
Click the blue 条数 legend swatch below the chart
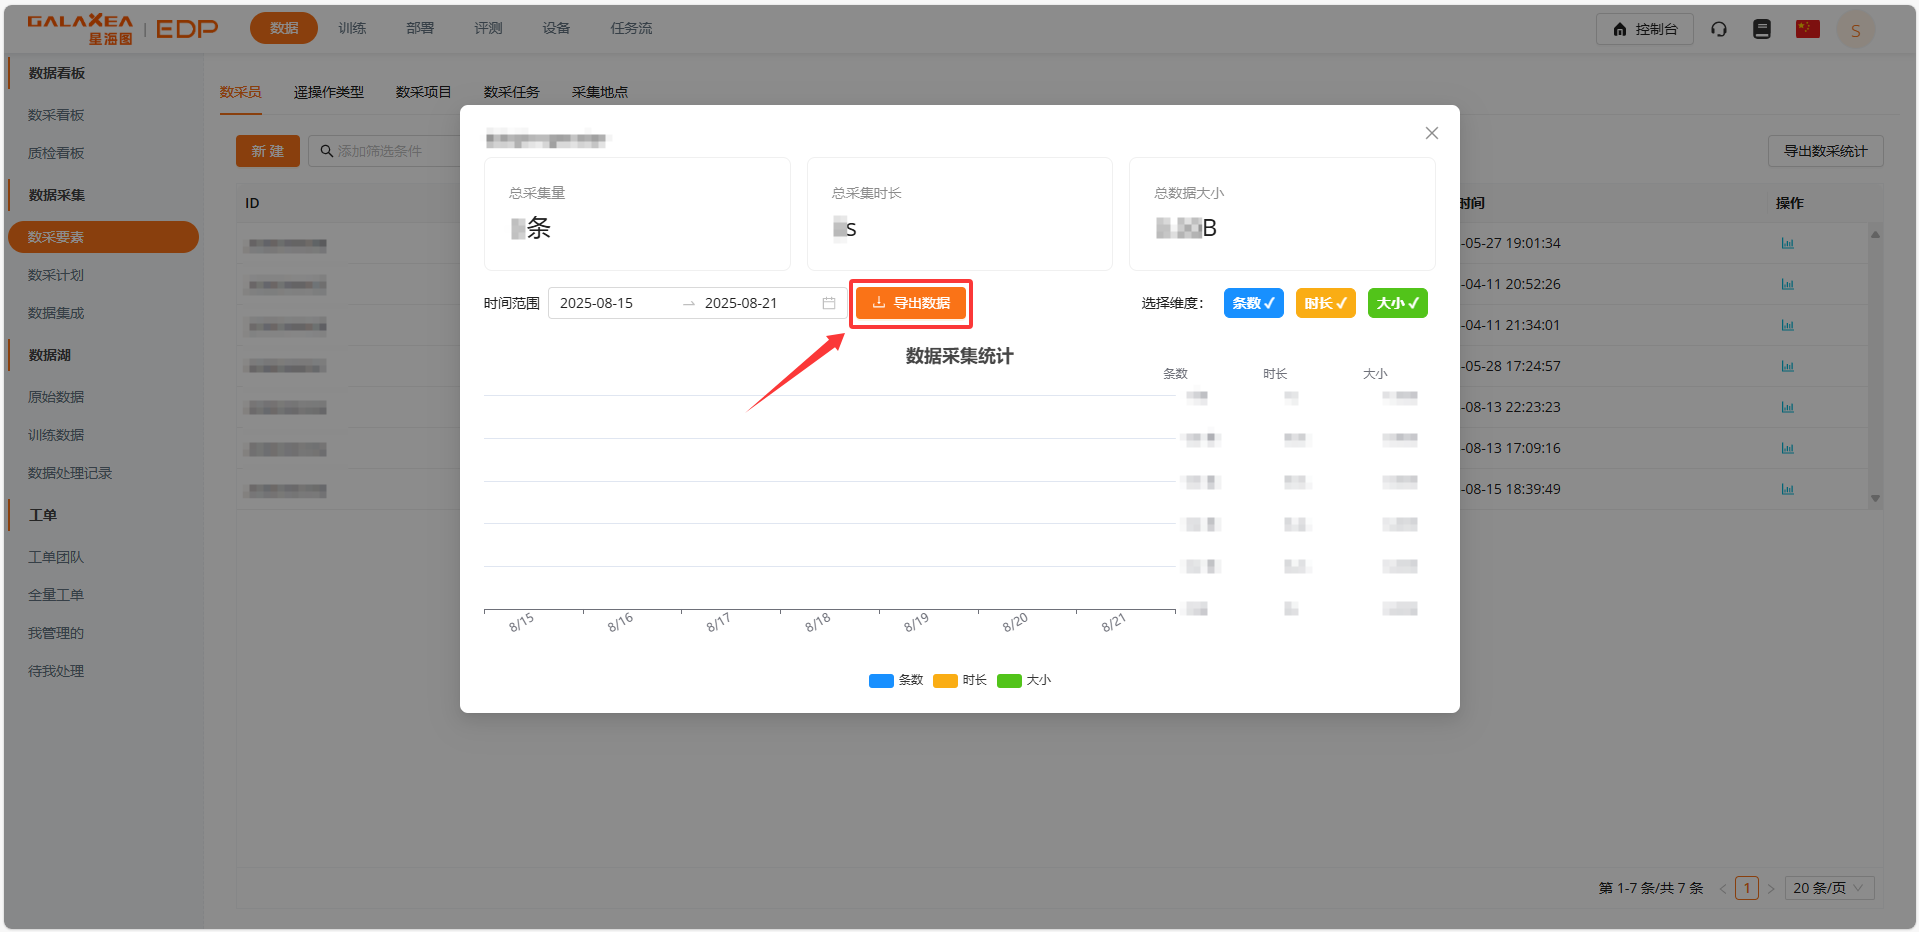(x=881, y=680)
